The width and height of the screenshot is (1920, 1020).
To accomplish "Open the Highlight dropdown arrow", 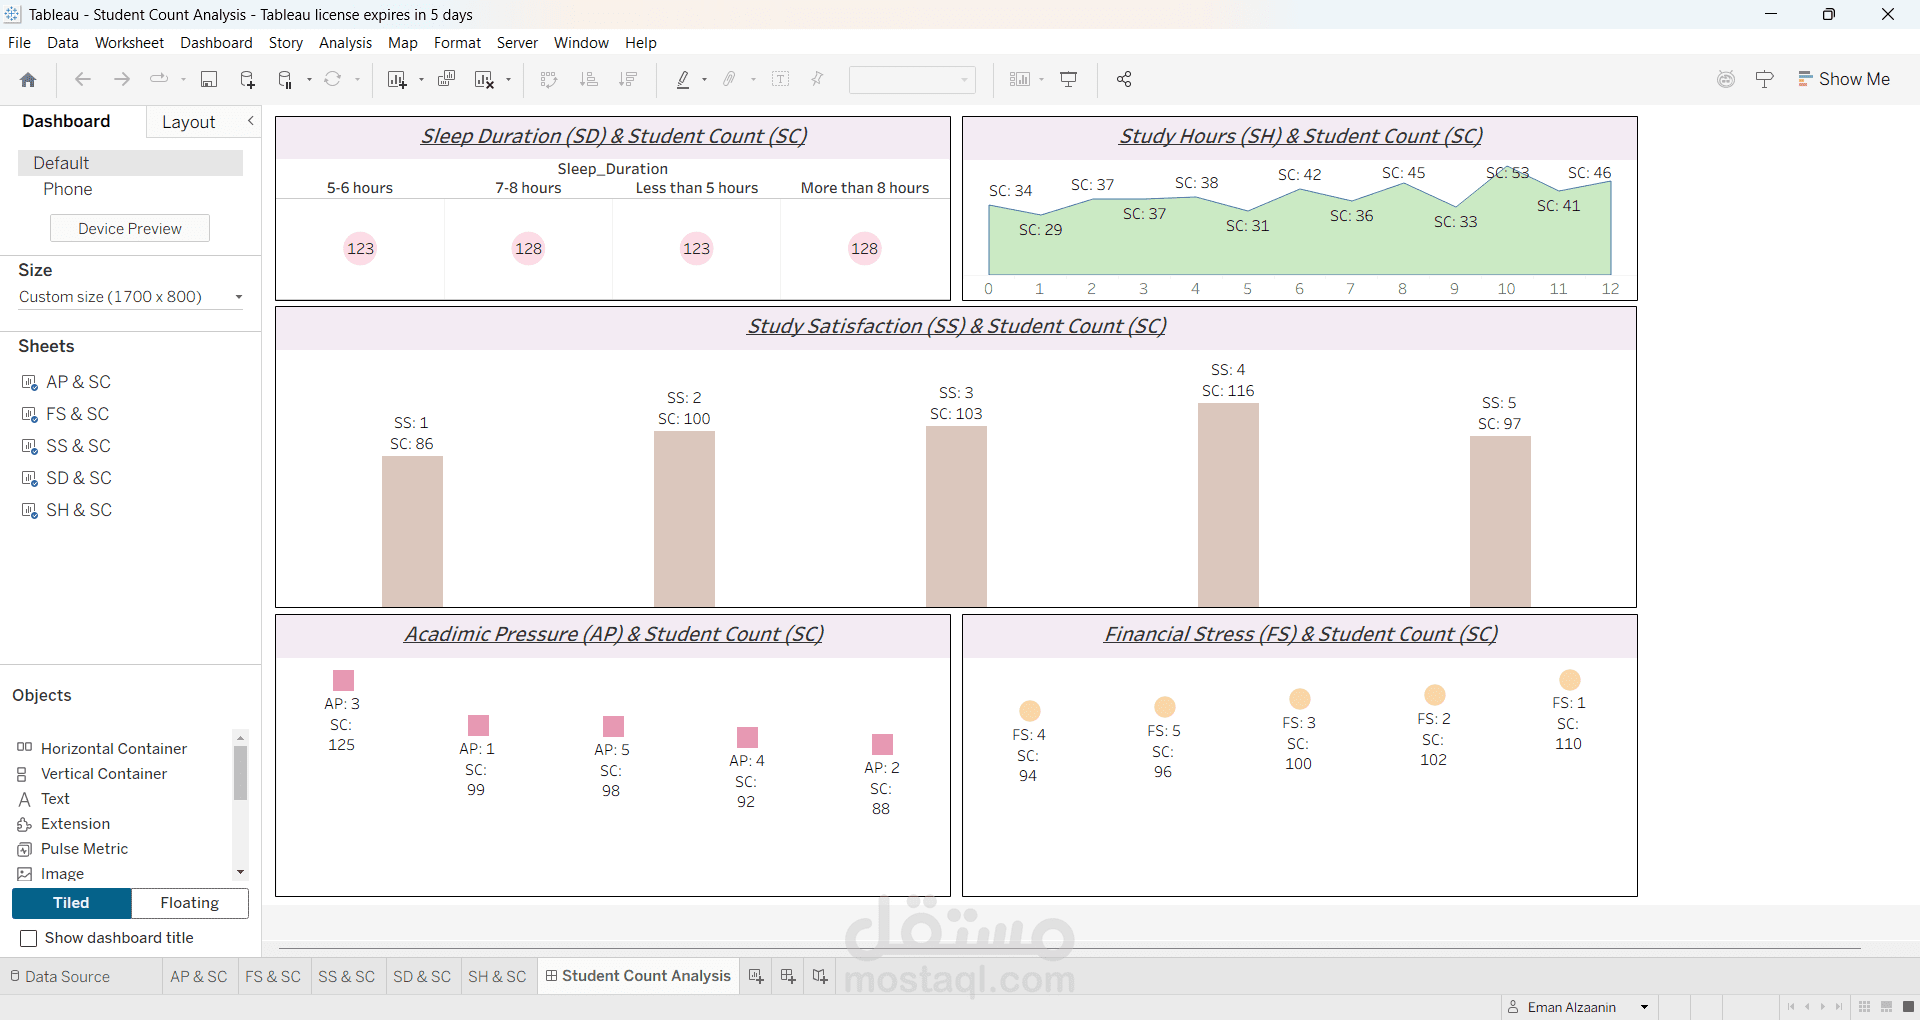I will tap(705, 80).
